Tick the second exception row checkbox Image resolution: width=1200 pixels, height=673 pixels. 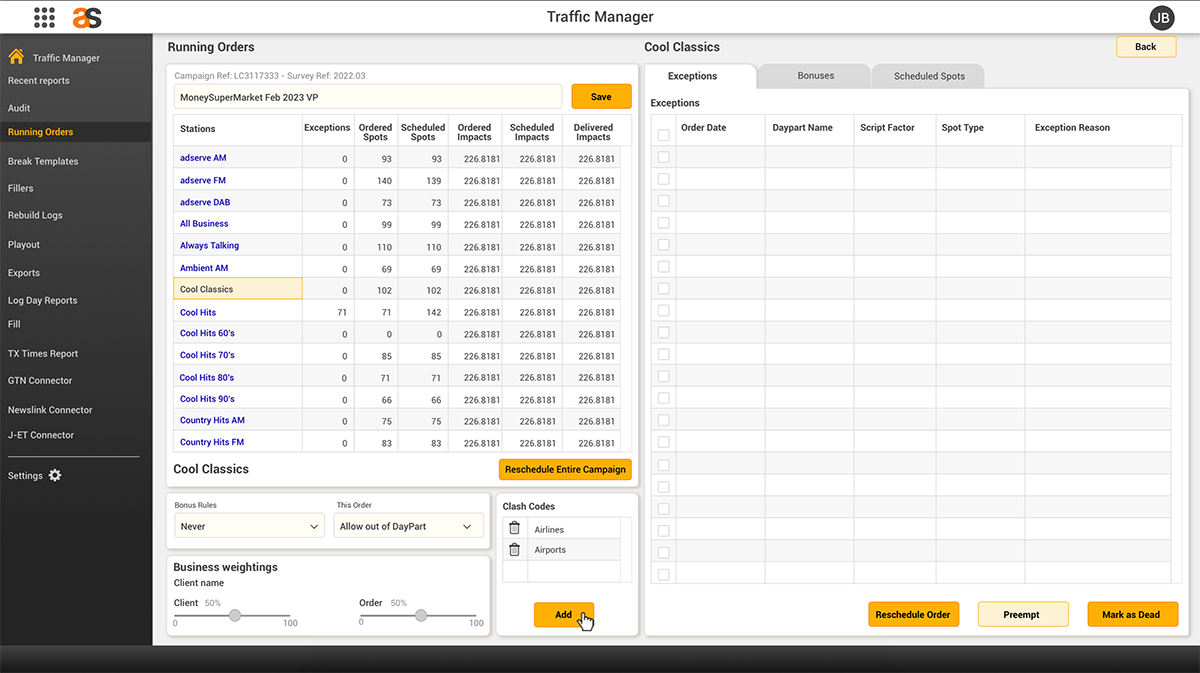click(664, 179)
